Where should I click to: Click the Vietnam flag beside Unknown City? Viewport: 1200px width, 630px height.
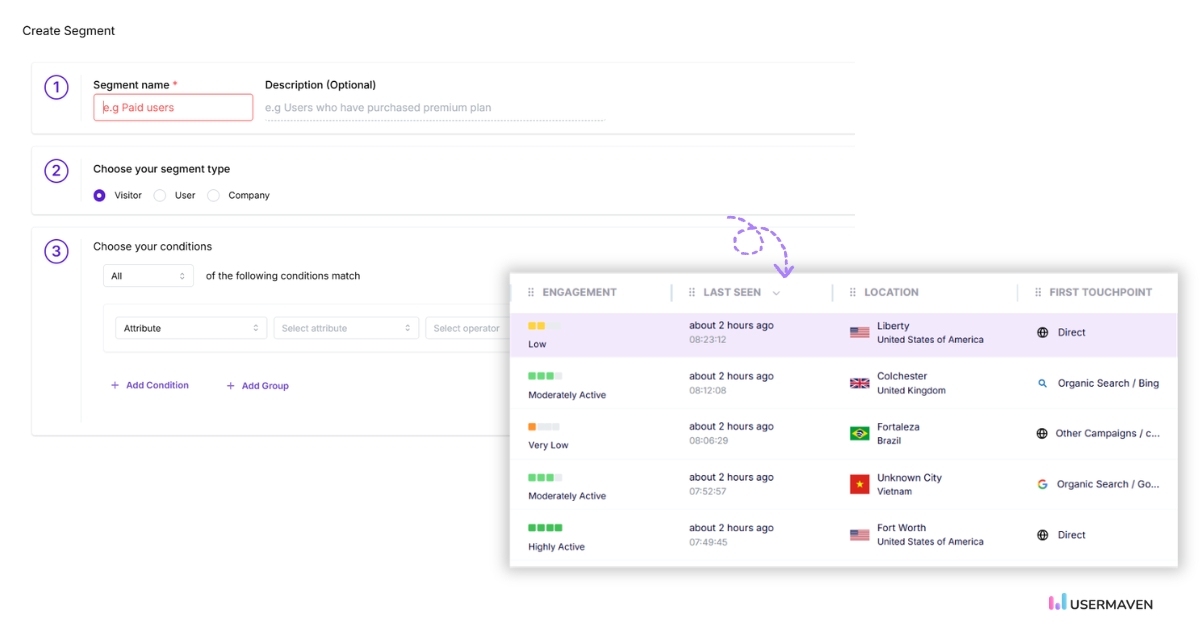(x=861, y=483)
